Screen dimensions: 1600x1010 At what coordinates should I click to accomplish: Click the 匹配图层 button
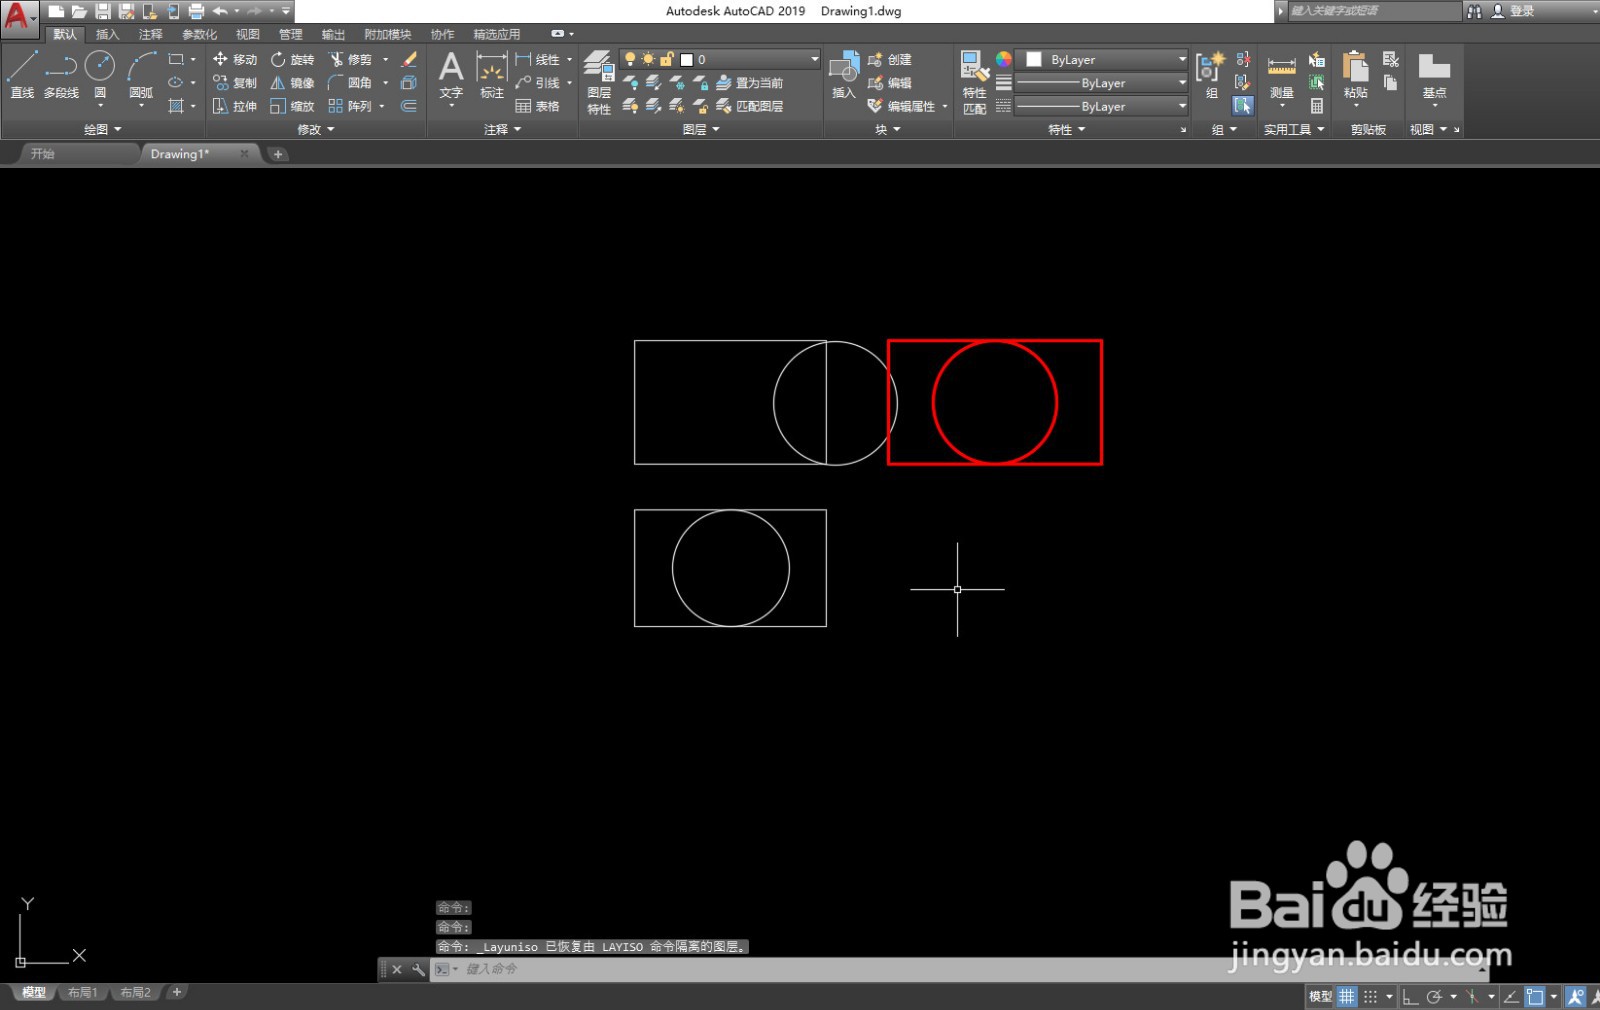coord(750,106)
